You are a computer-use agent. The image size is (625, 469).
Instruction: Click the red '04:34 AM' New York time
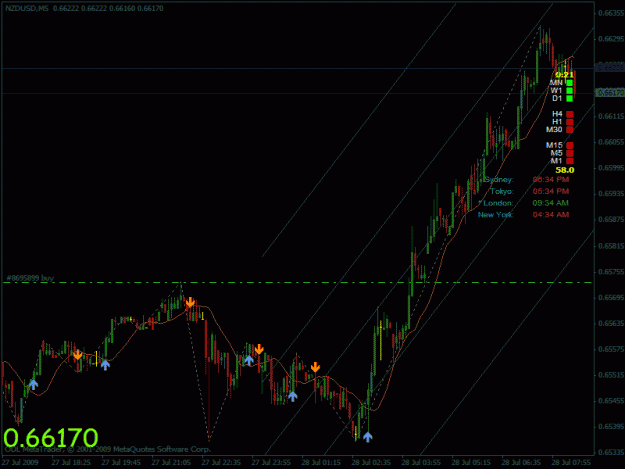(x=550, y=215)
